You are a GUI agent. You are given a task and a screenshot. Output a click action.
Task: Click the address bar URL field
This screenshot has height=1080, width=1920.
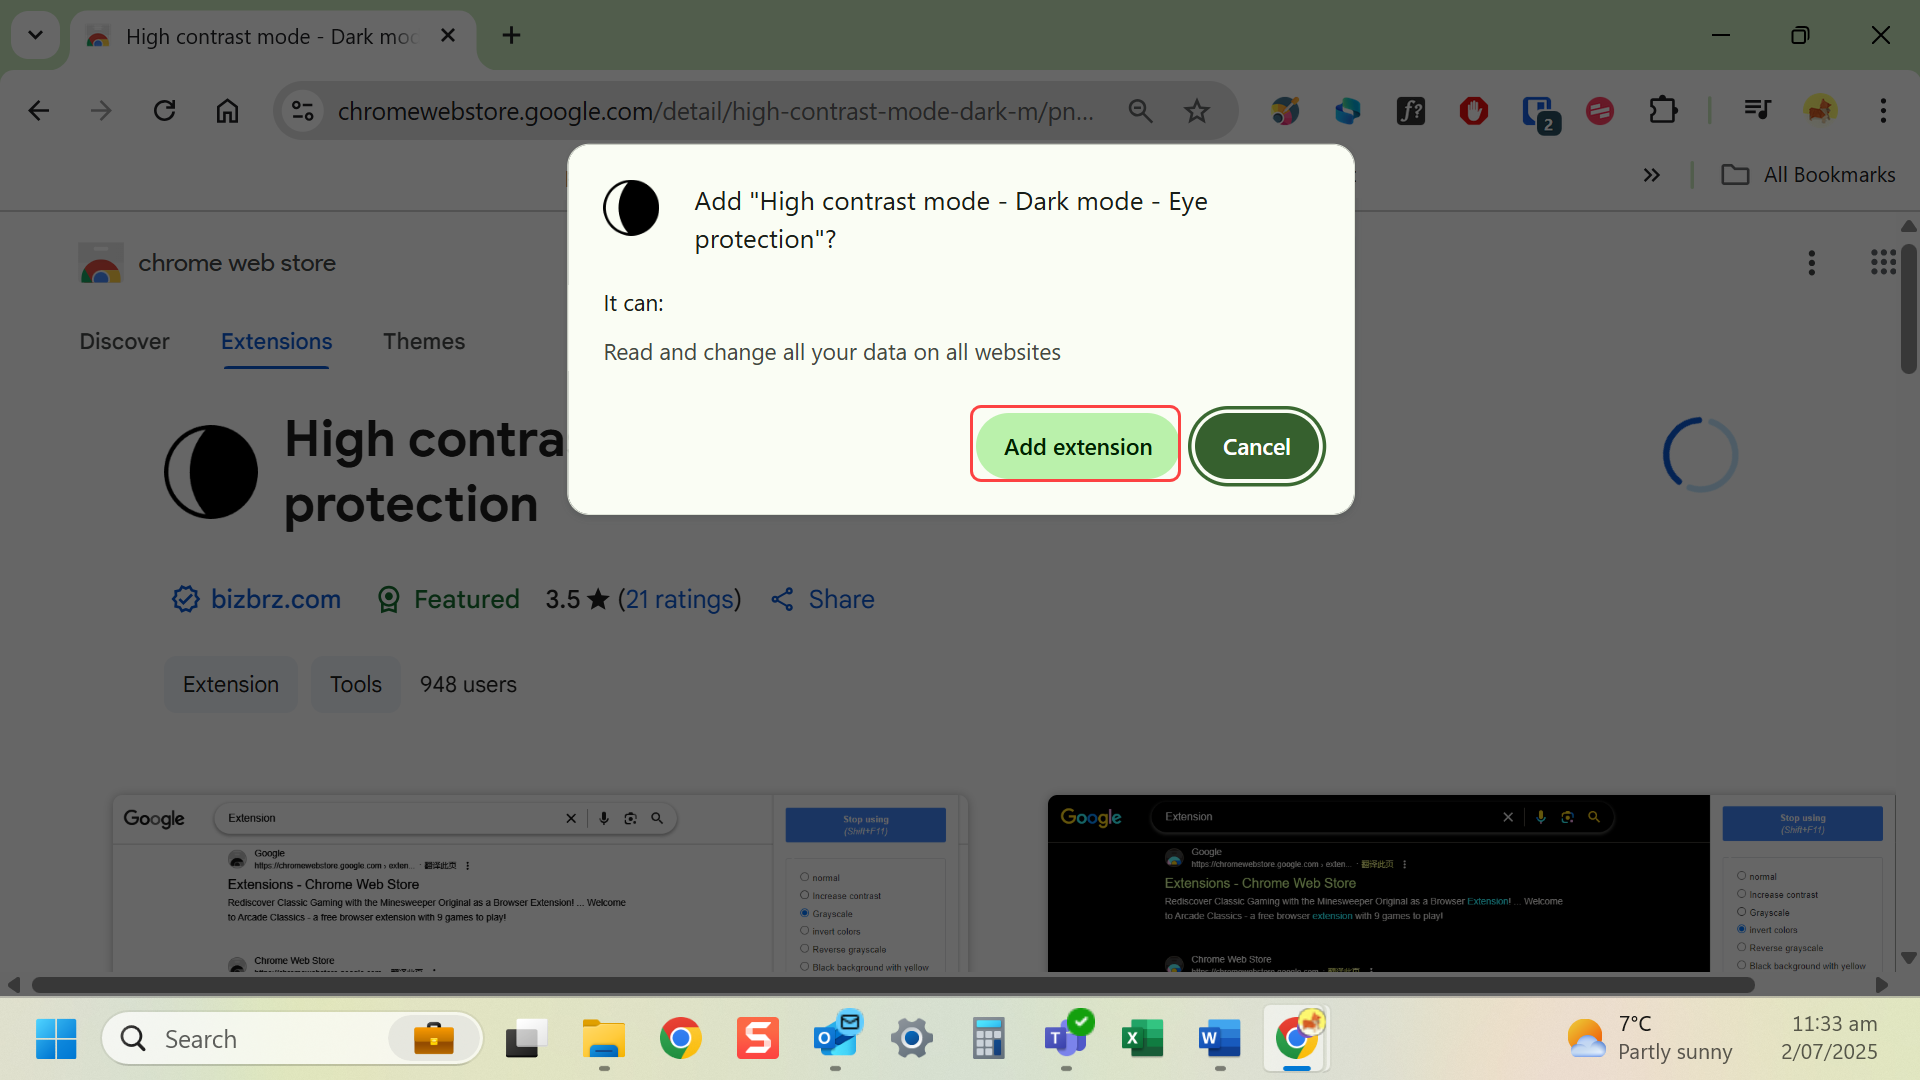[715, 111]
